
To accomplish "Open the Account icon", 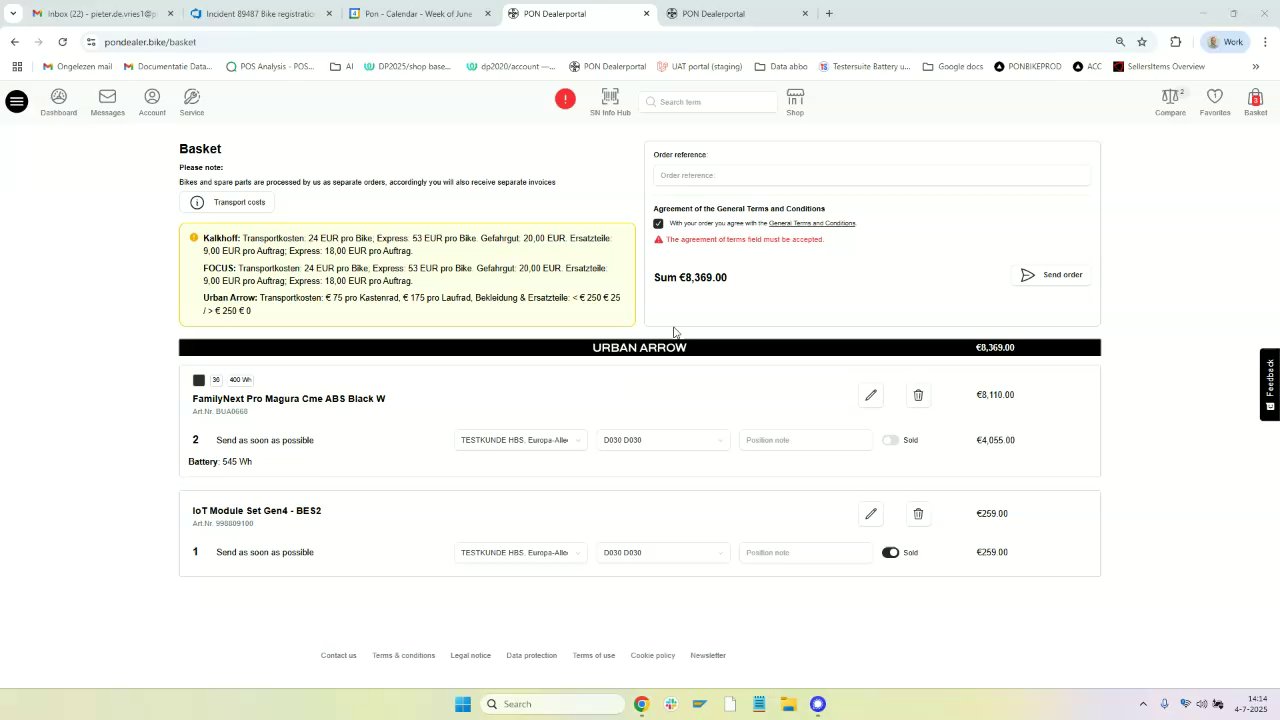I will click(x=152, y=102).
